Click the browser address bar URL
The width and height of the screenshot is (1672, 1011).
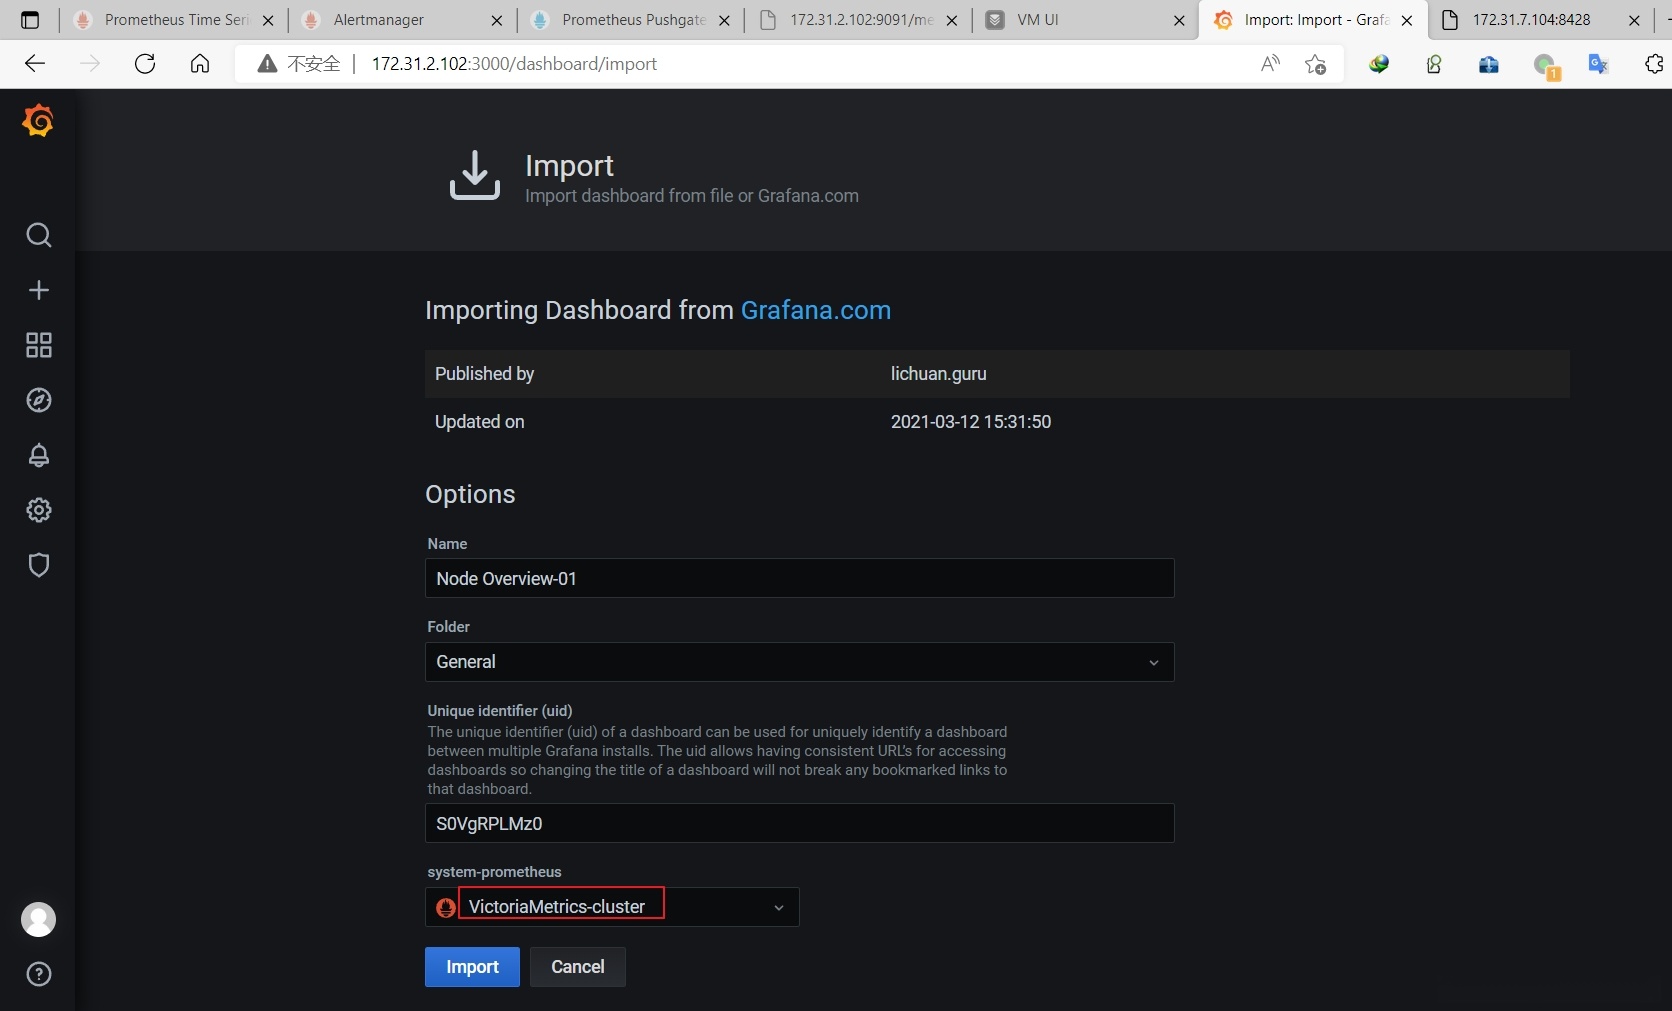(514, 64)
